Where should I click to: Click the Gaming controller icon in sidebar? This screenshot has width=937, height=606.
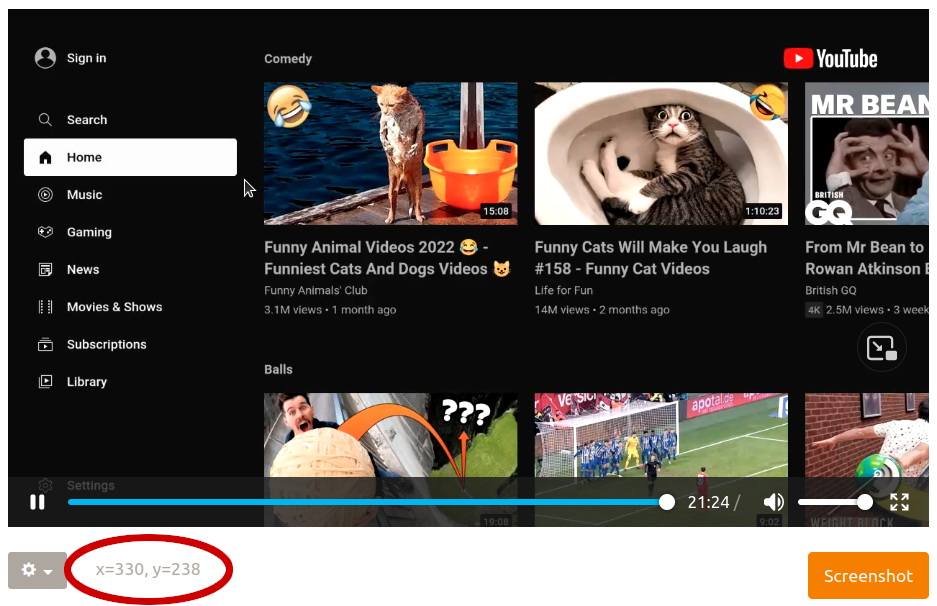point(45,232)
